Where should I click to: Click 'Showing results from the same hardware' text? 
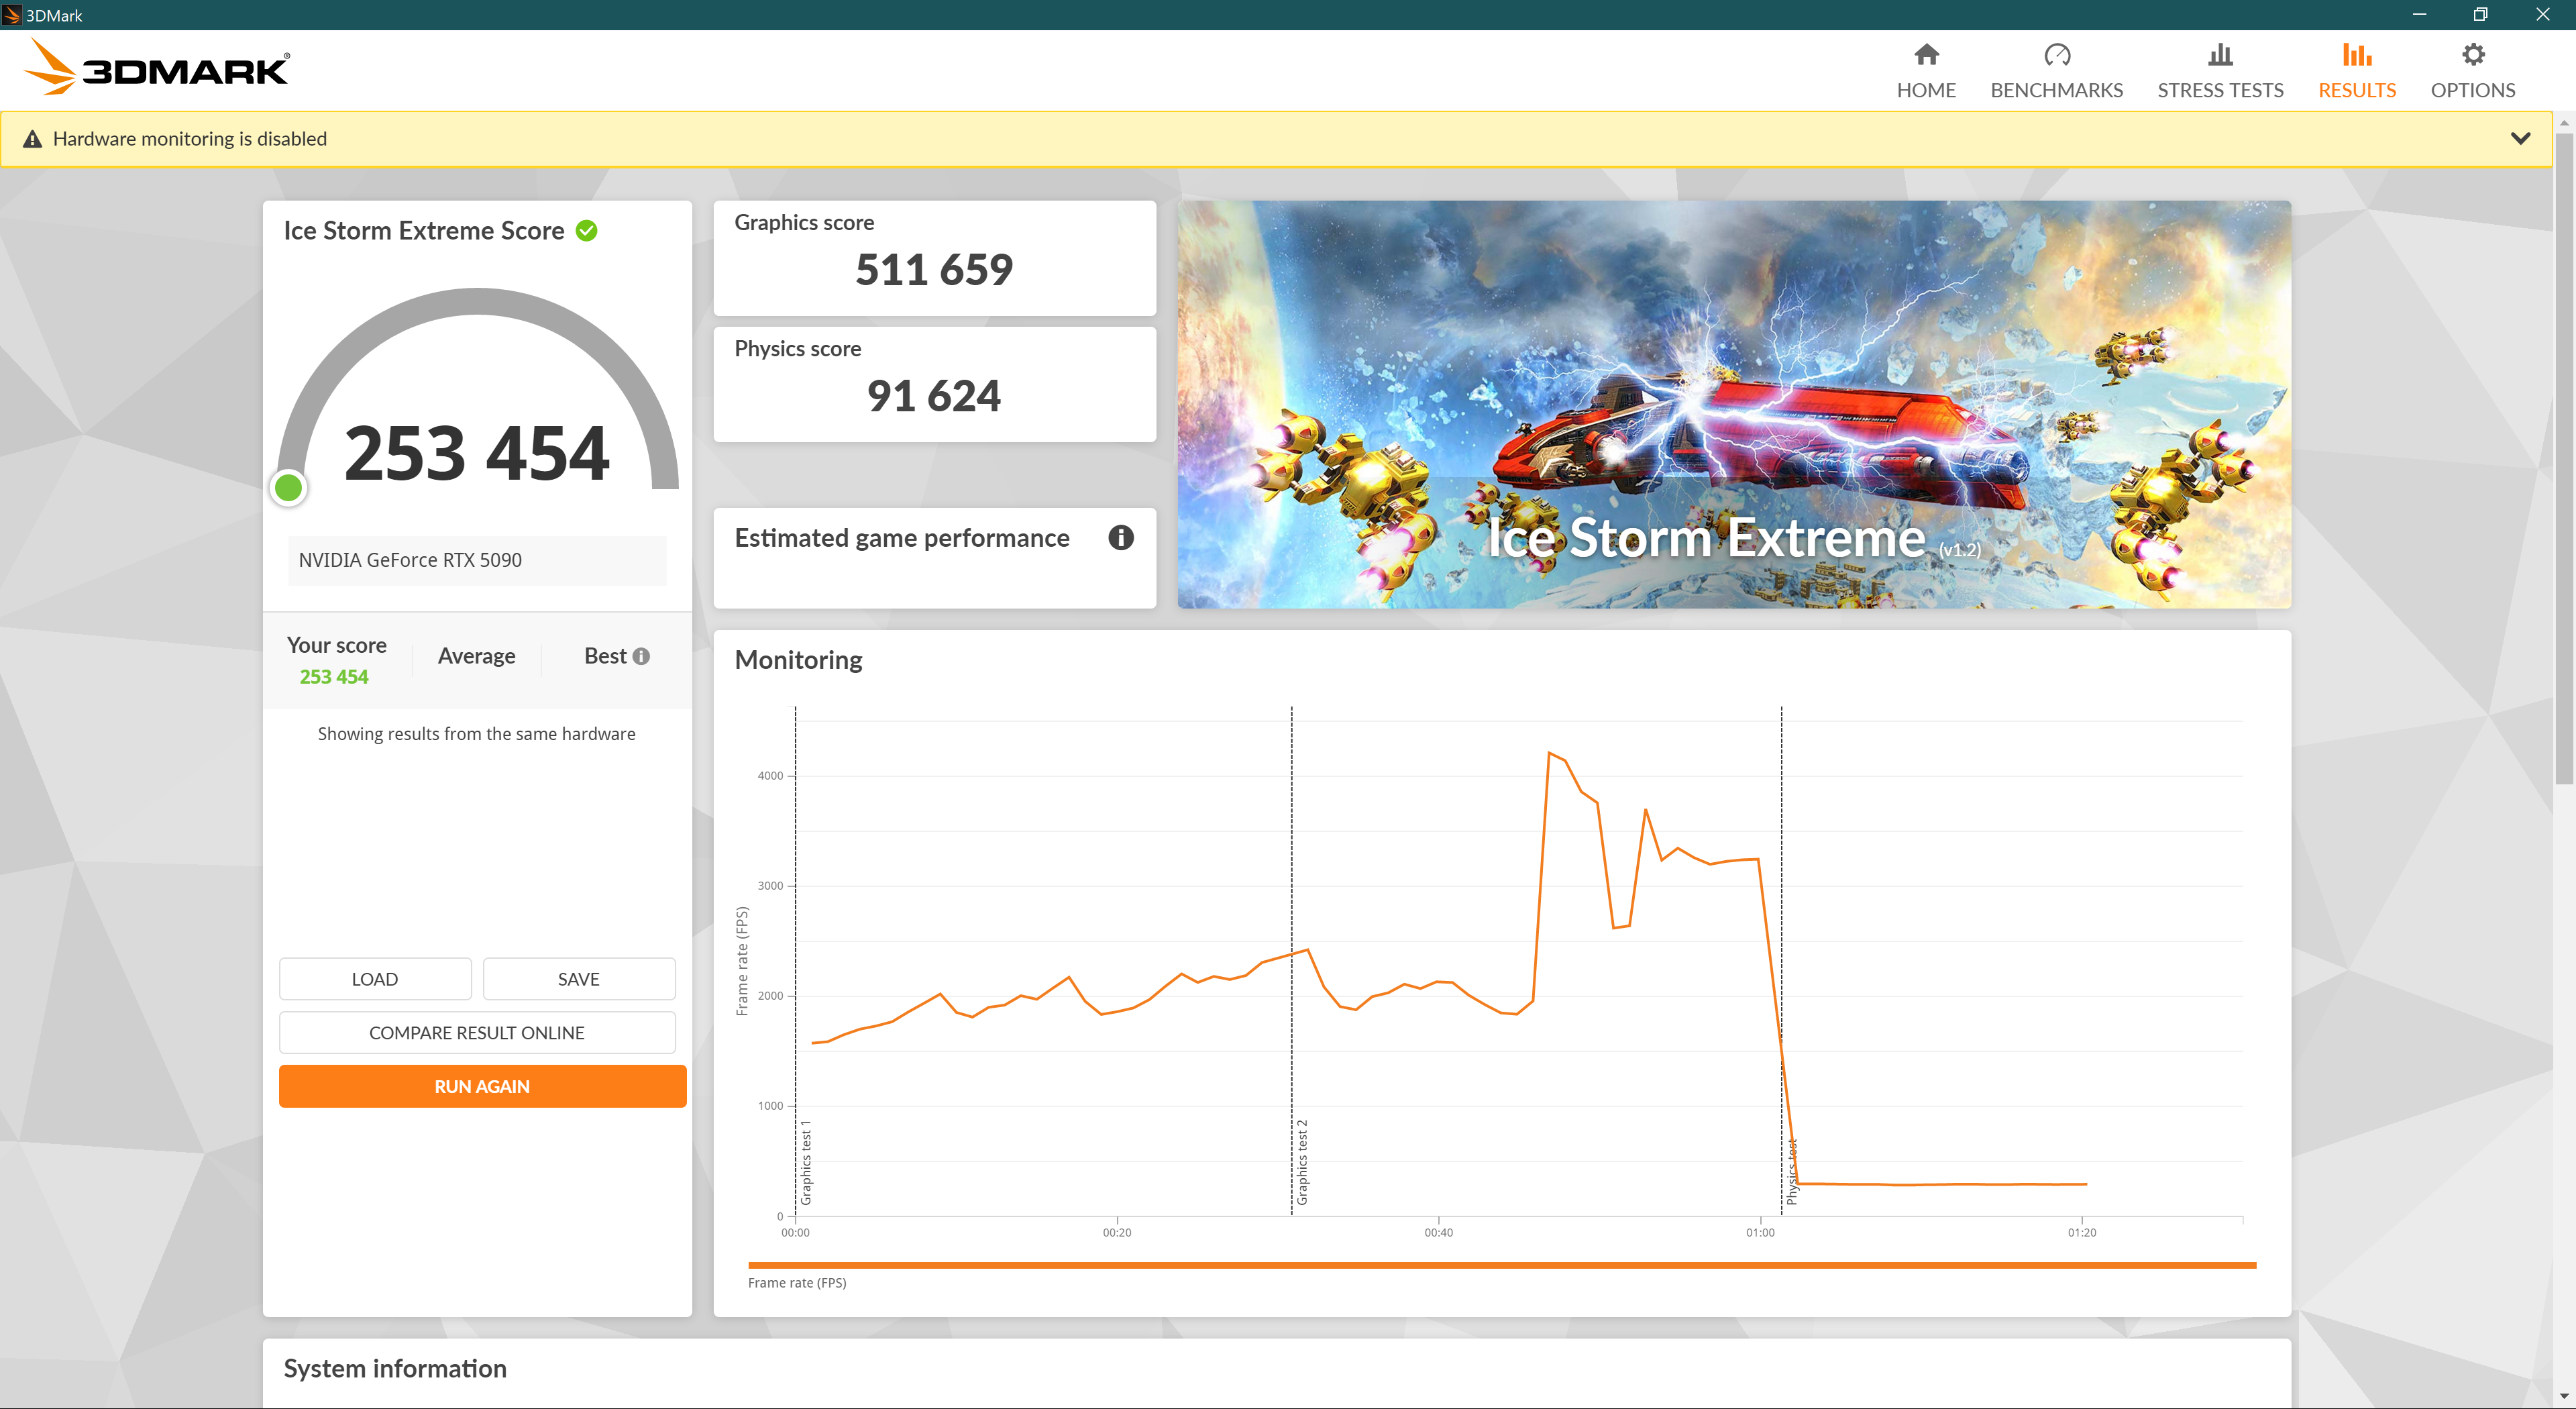(x=477, y=734)
